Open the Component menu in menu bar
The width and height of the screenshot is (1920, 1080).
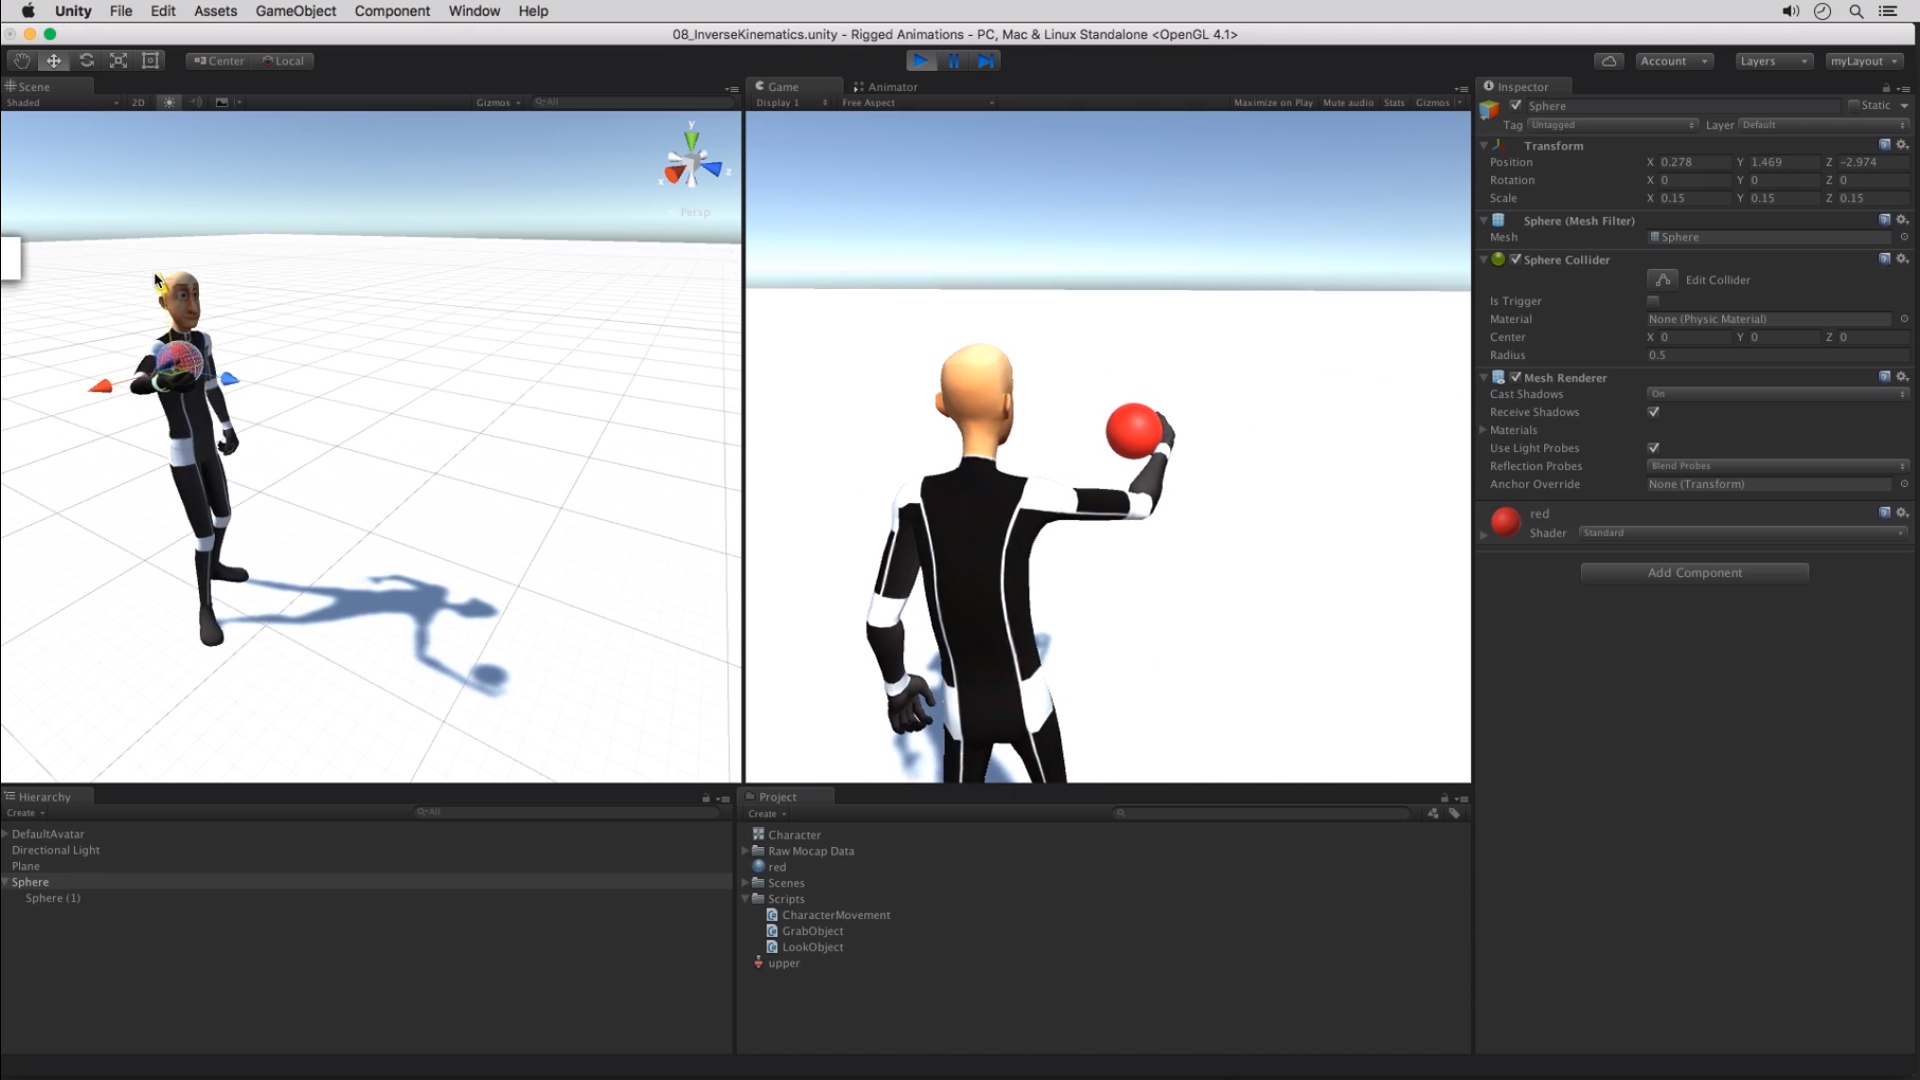click(391, 11)
